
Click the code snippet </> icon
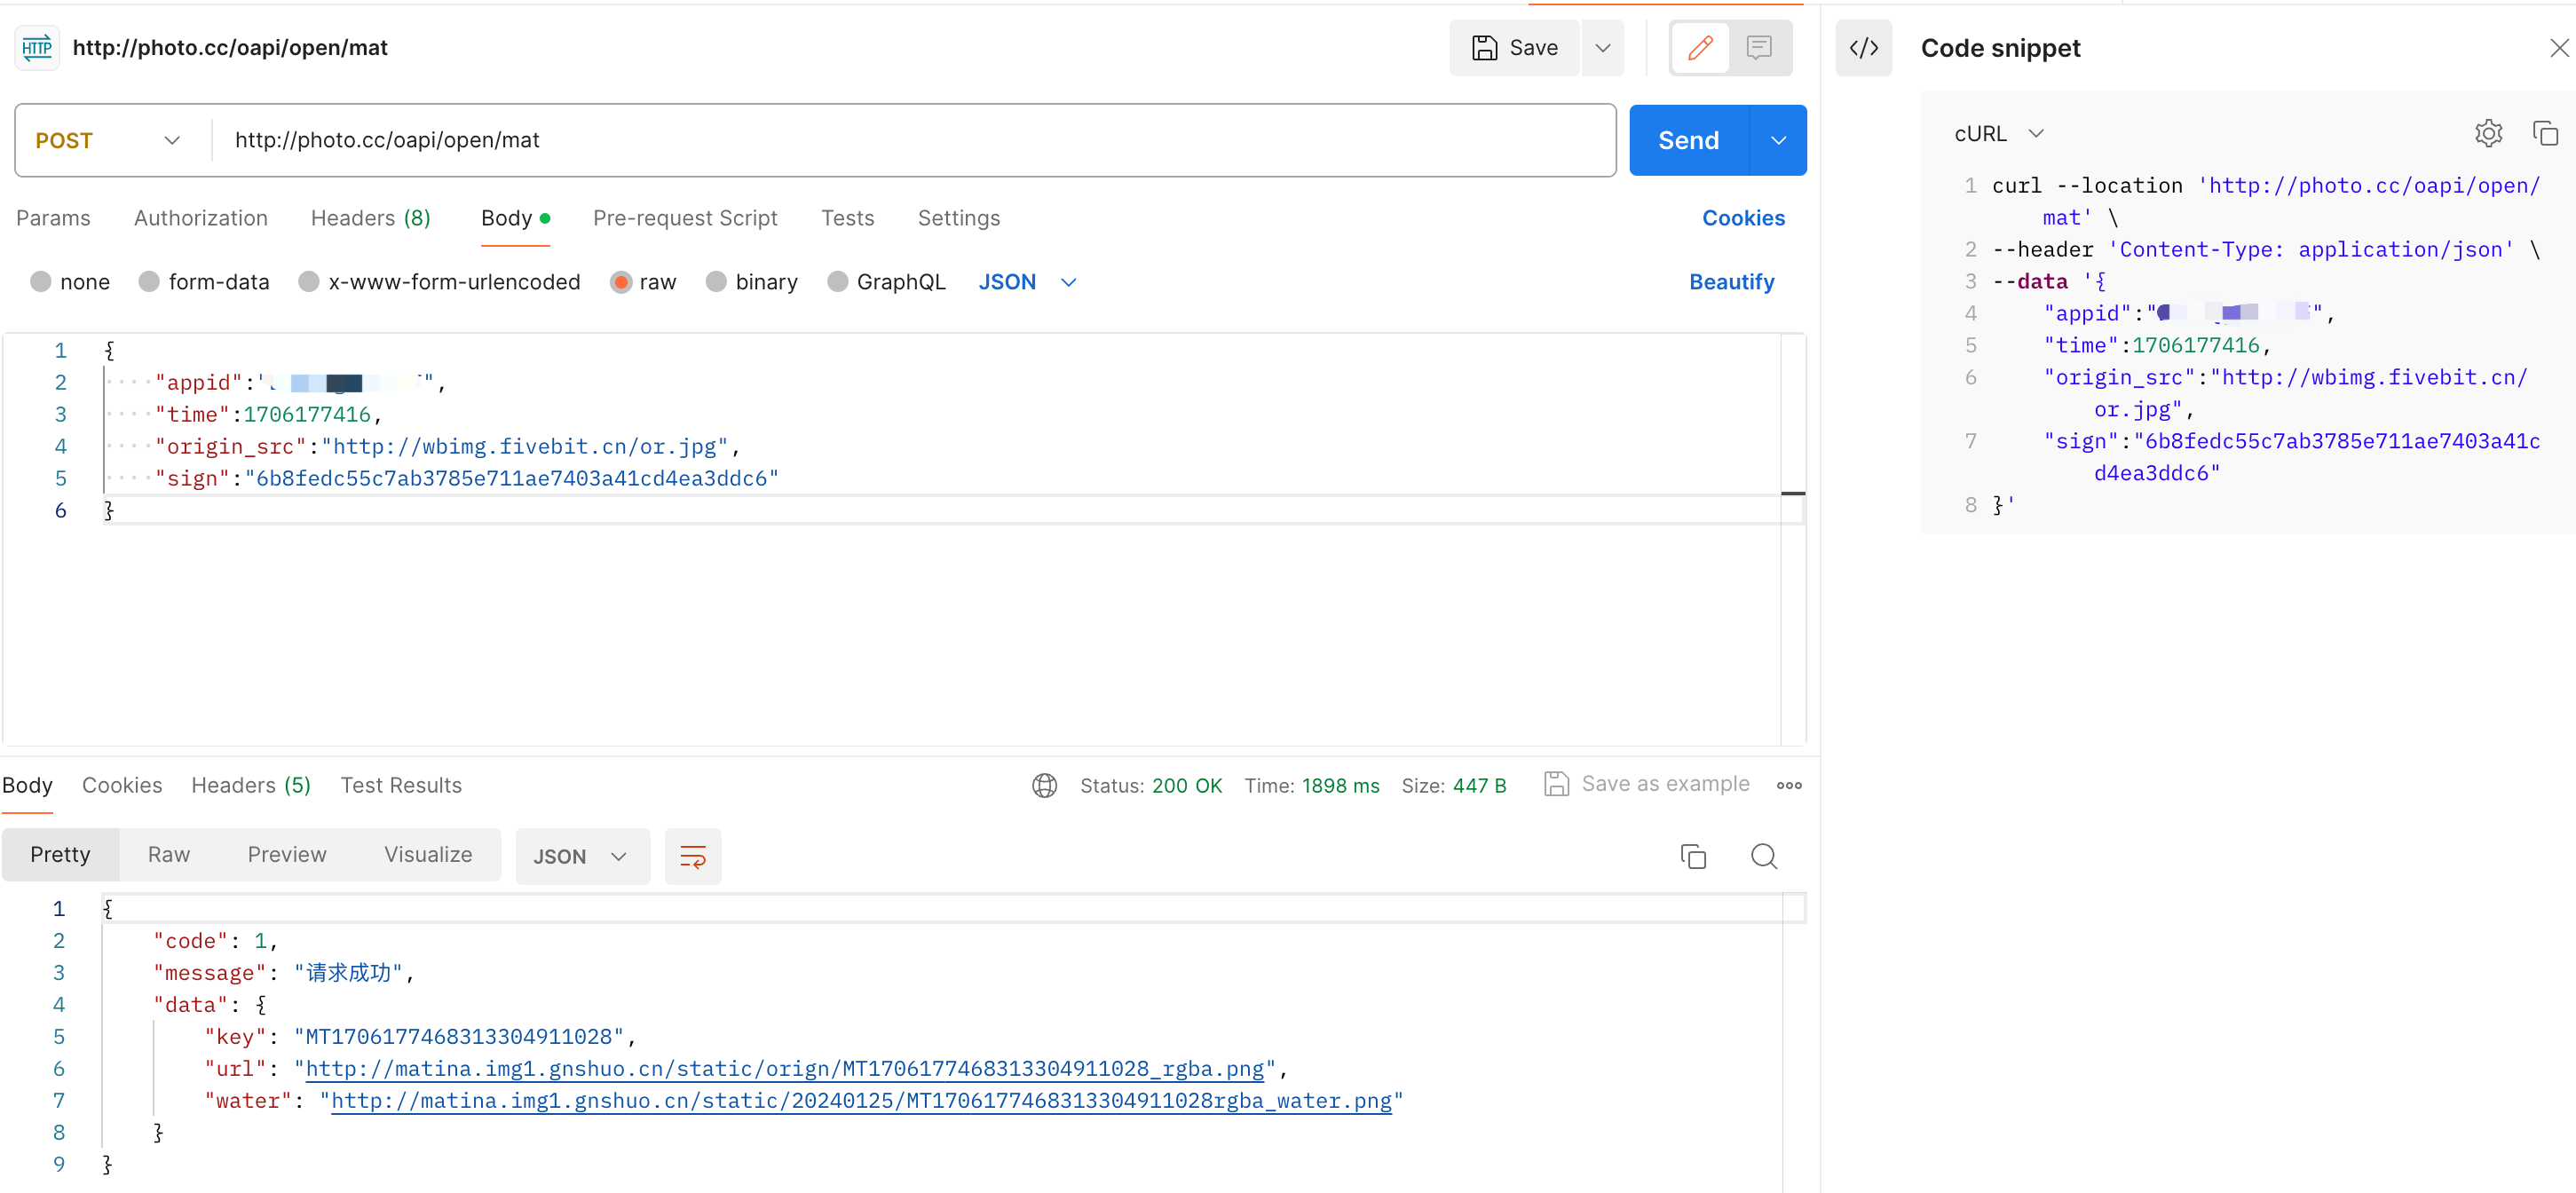(x=1863, y=48)
